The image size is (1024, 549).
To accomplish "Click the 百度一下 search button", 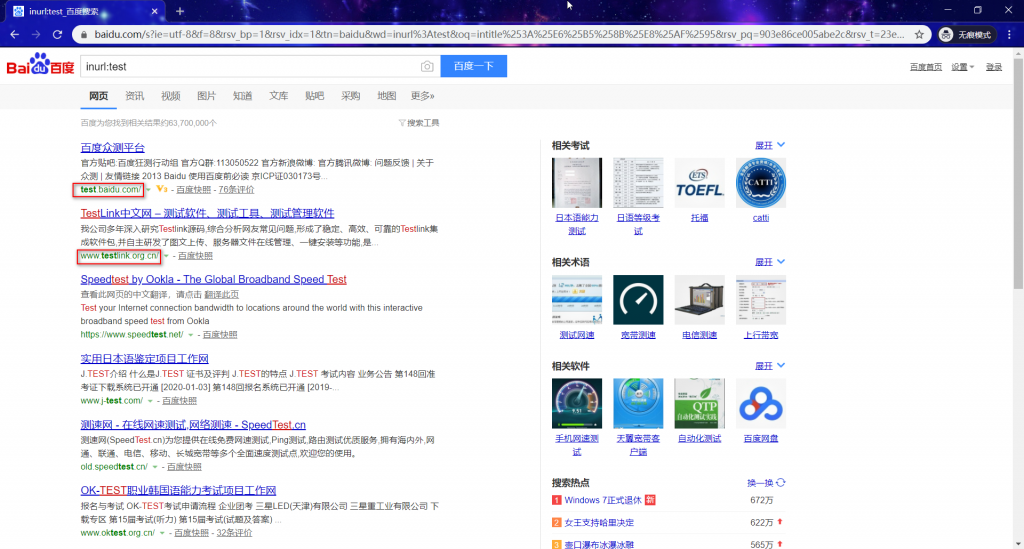I will [x=473, y=66].
